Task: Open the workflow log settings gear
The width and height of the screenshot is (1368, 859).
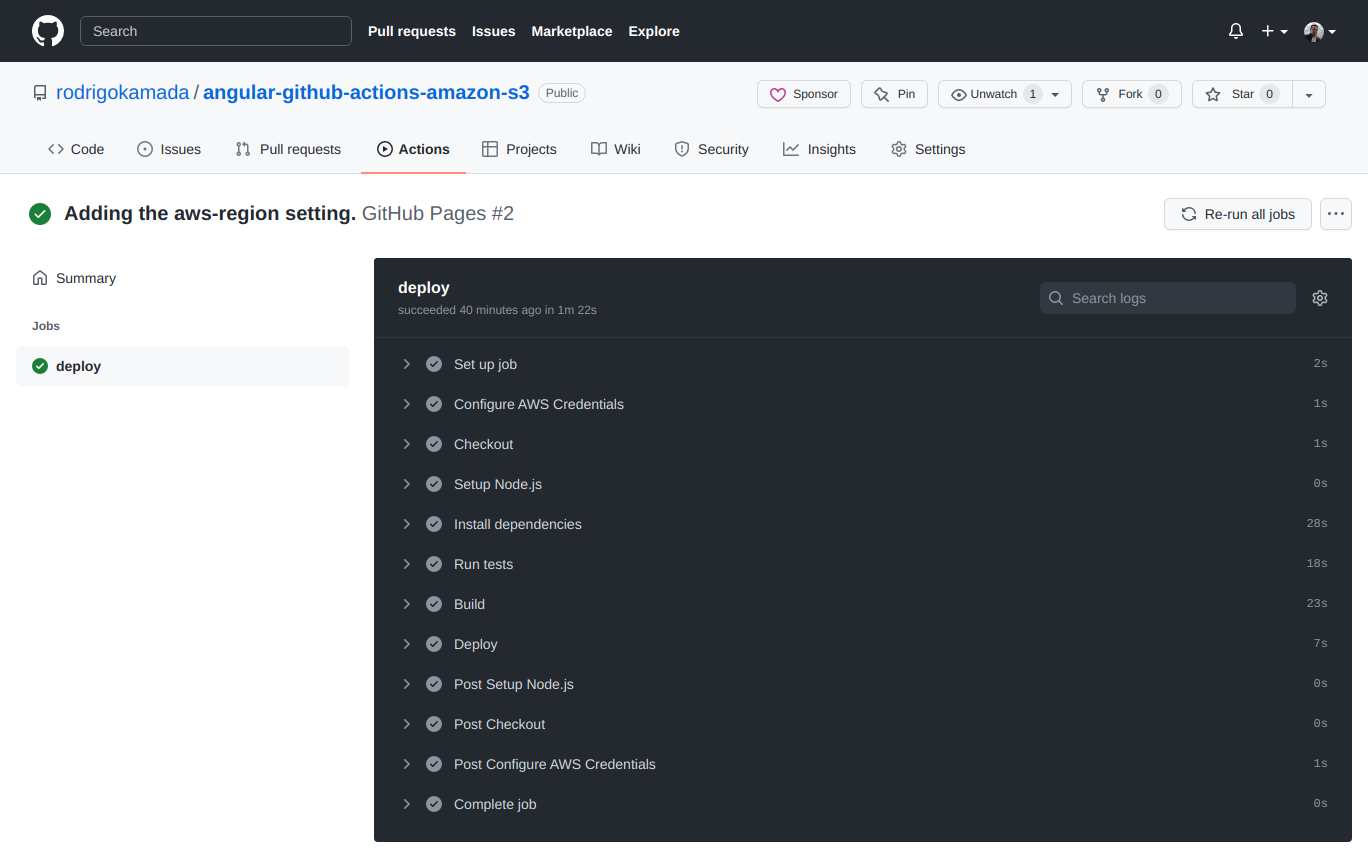Action: tap(1319, 297)
